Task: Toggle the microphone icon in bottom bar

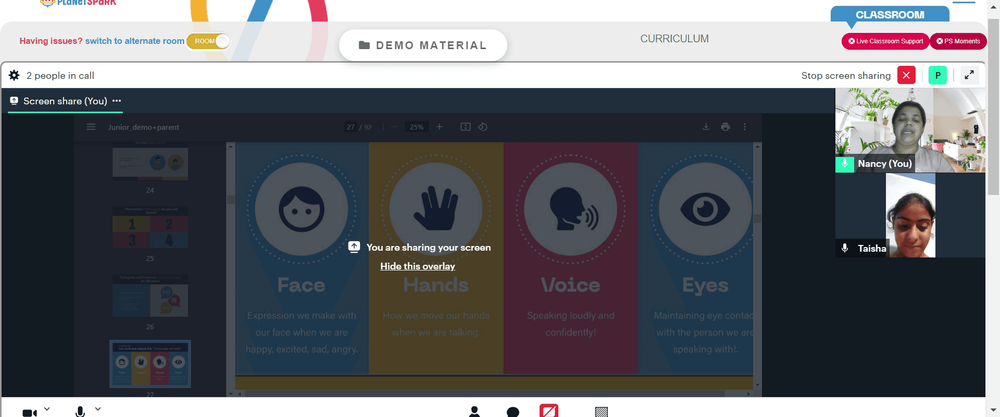Action: coord(80,412)
